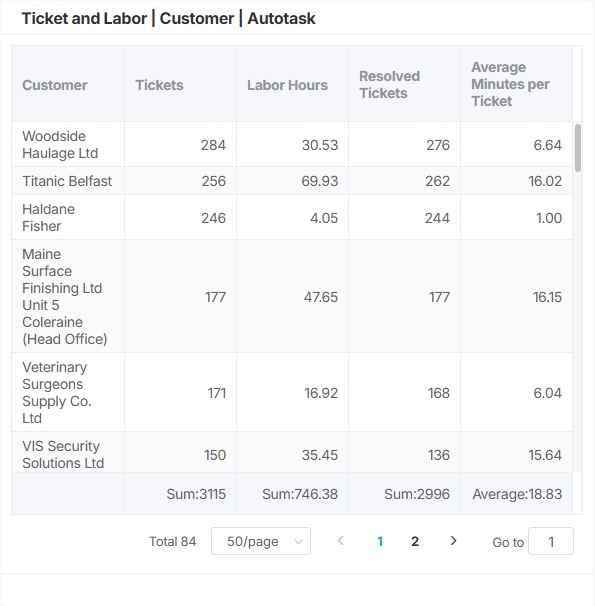Click resolved tickets value 262
The height and width of the screenshot is (606, 595).
(438, 181)
